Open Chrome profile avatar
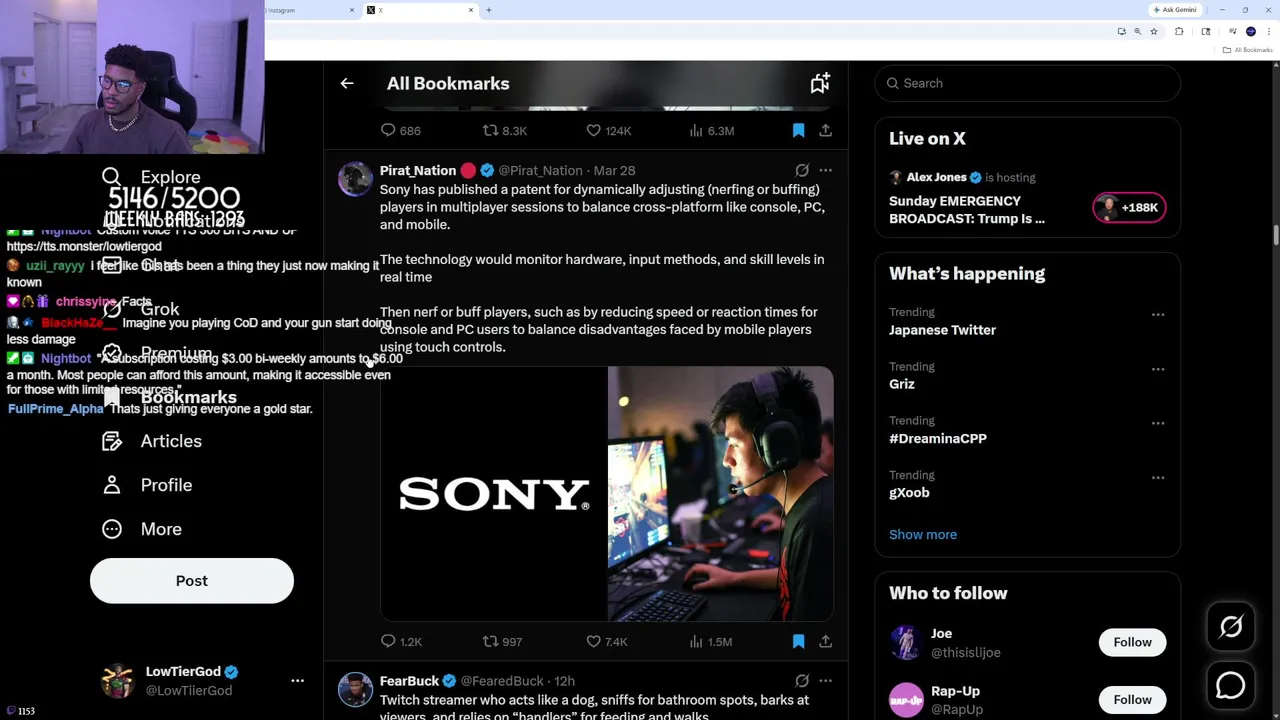1280x720 pixels. coord(1251,32)
